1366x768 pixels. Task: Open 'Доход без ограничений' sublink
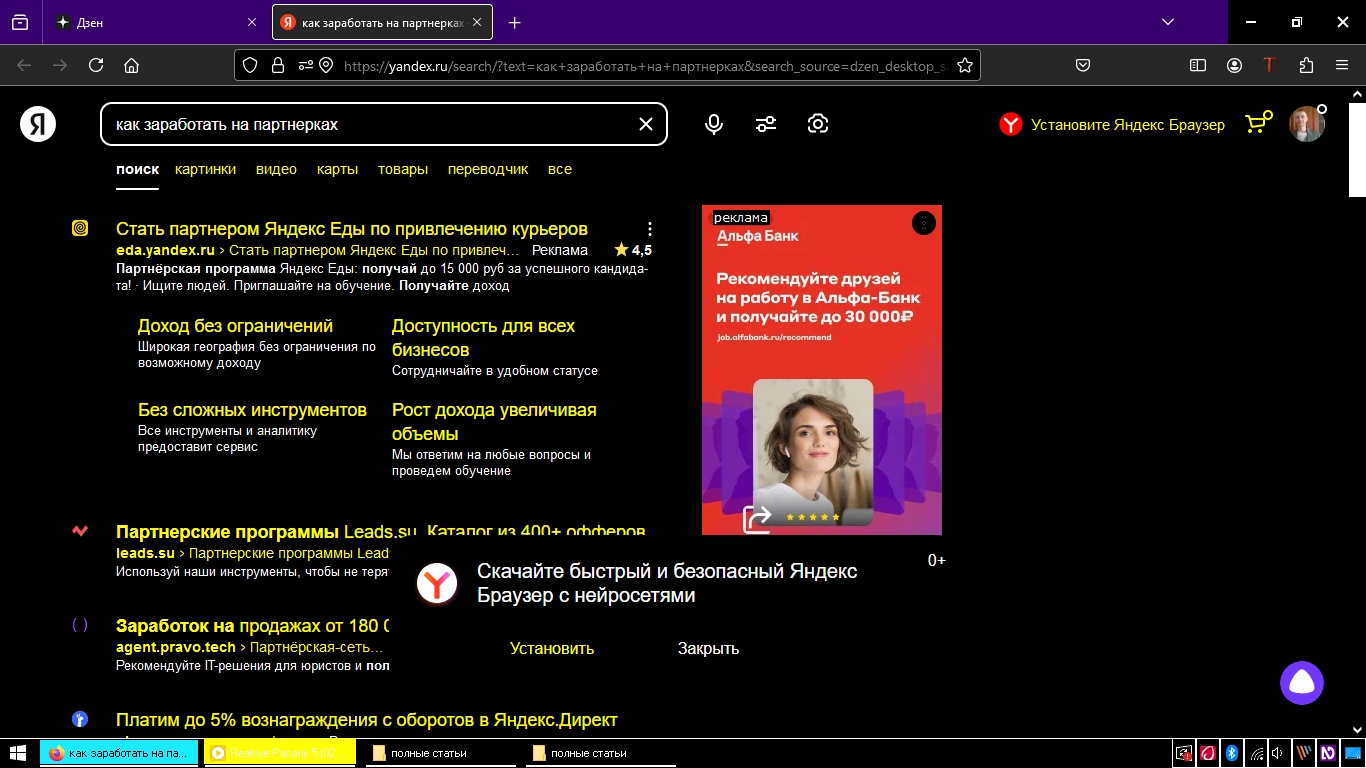235,326
